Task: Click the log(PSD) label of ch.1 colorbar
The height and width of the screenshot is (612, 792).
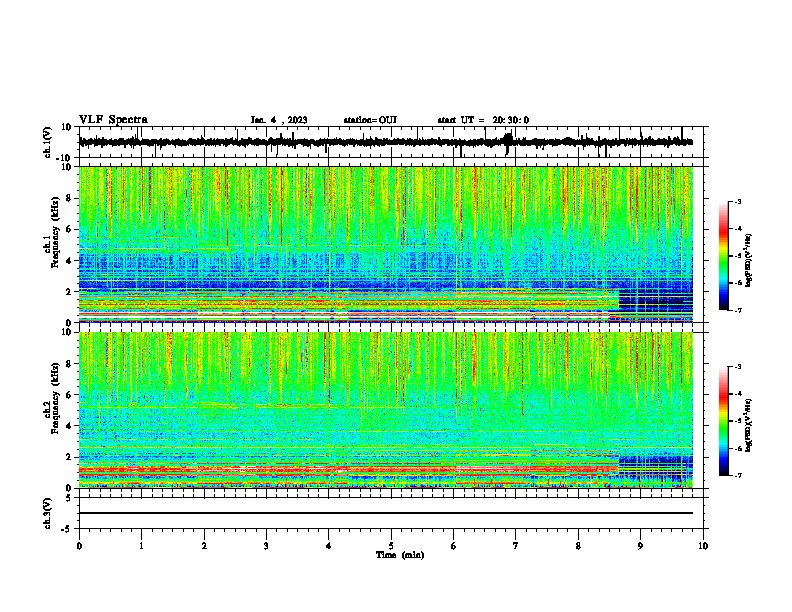Action: coord(749,260)
